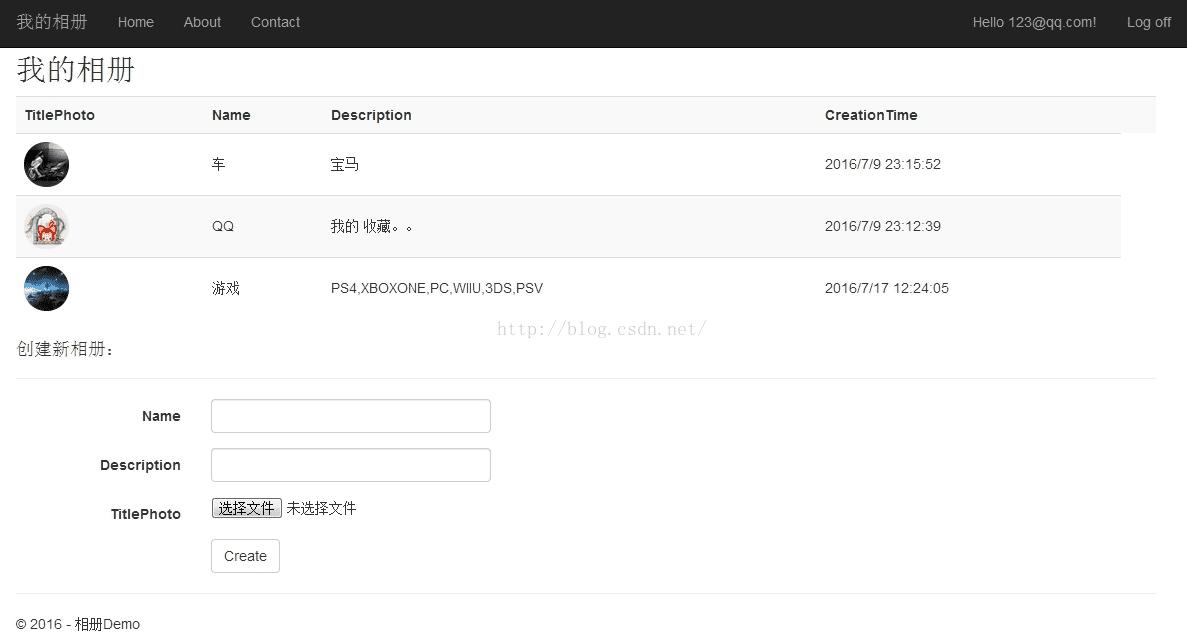Click the Description input field
This screenshot has width=1187, height=637.
(x=350, y=465)
